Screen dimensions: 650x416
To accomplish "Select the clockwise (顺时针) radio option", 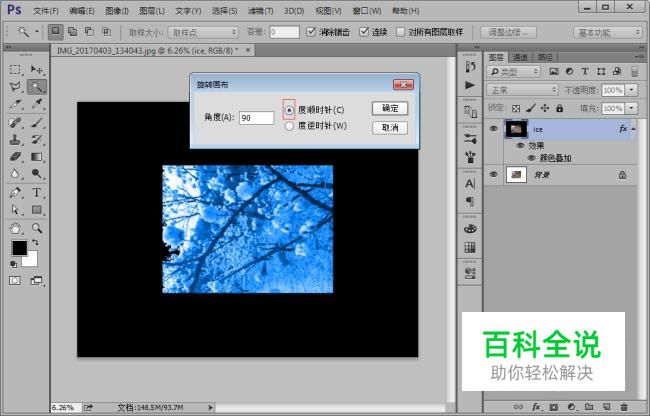I will [x=289, y=110].
